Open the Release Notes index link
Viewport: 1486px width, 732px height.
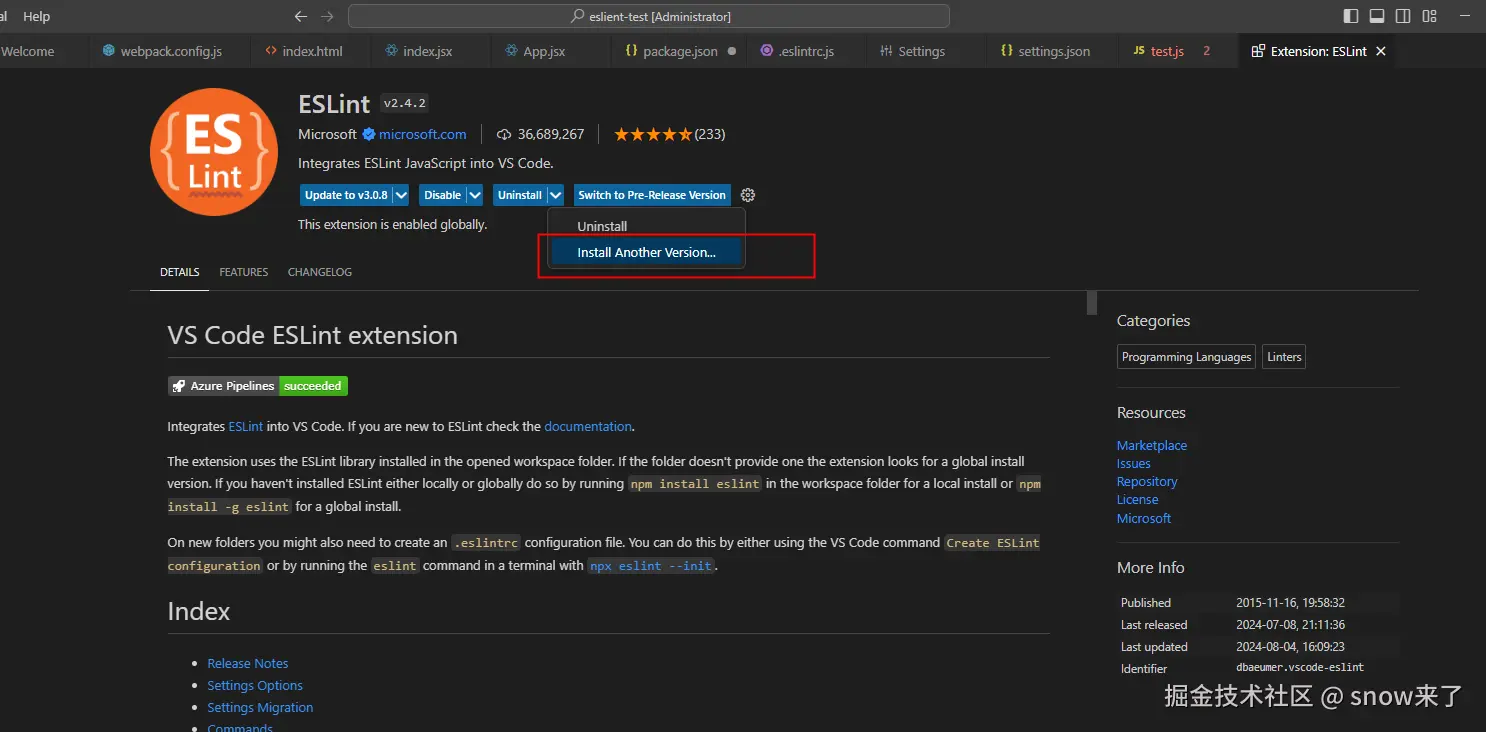click(x=248, y=664)
